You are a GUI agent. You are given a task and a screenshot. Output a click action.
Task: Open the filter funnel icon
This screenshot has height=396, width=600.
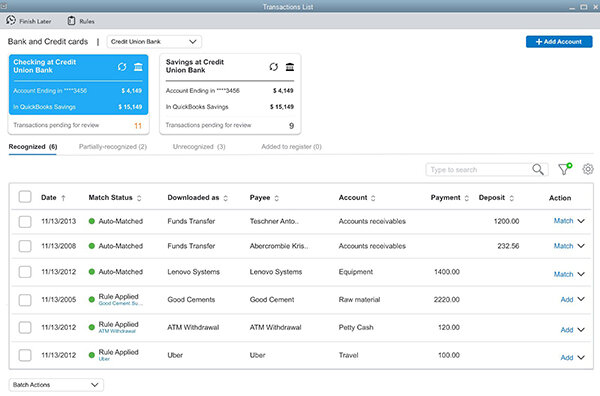pyautogui.click(x=564, y=169)
